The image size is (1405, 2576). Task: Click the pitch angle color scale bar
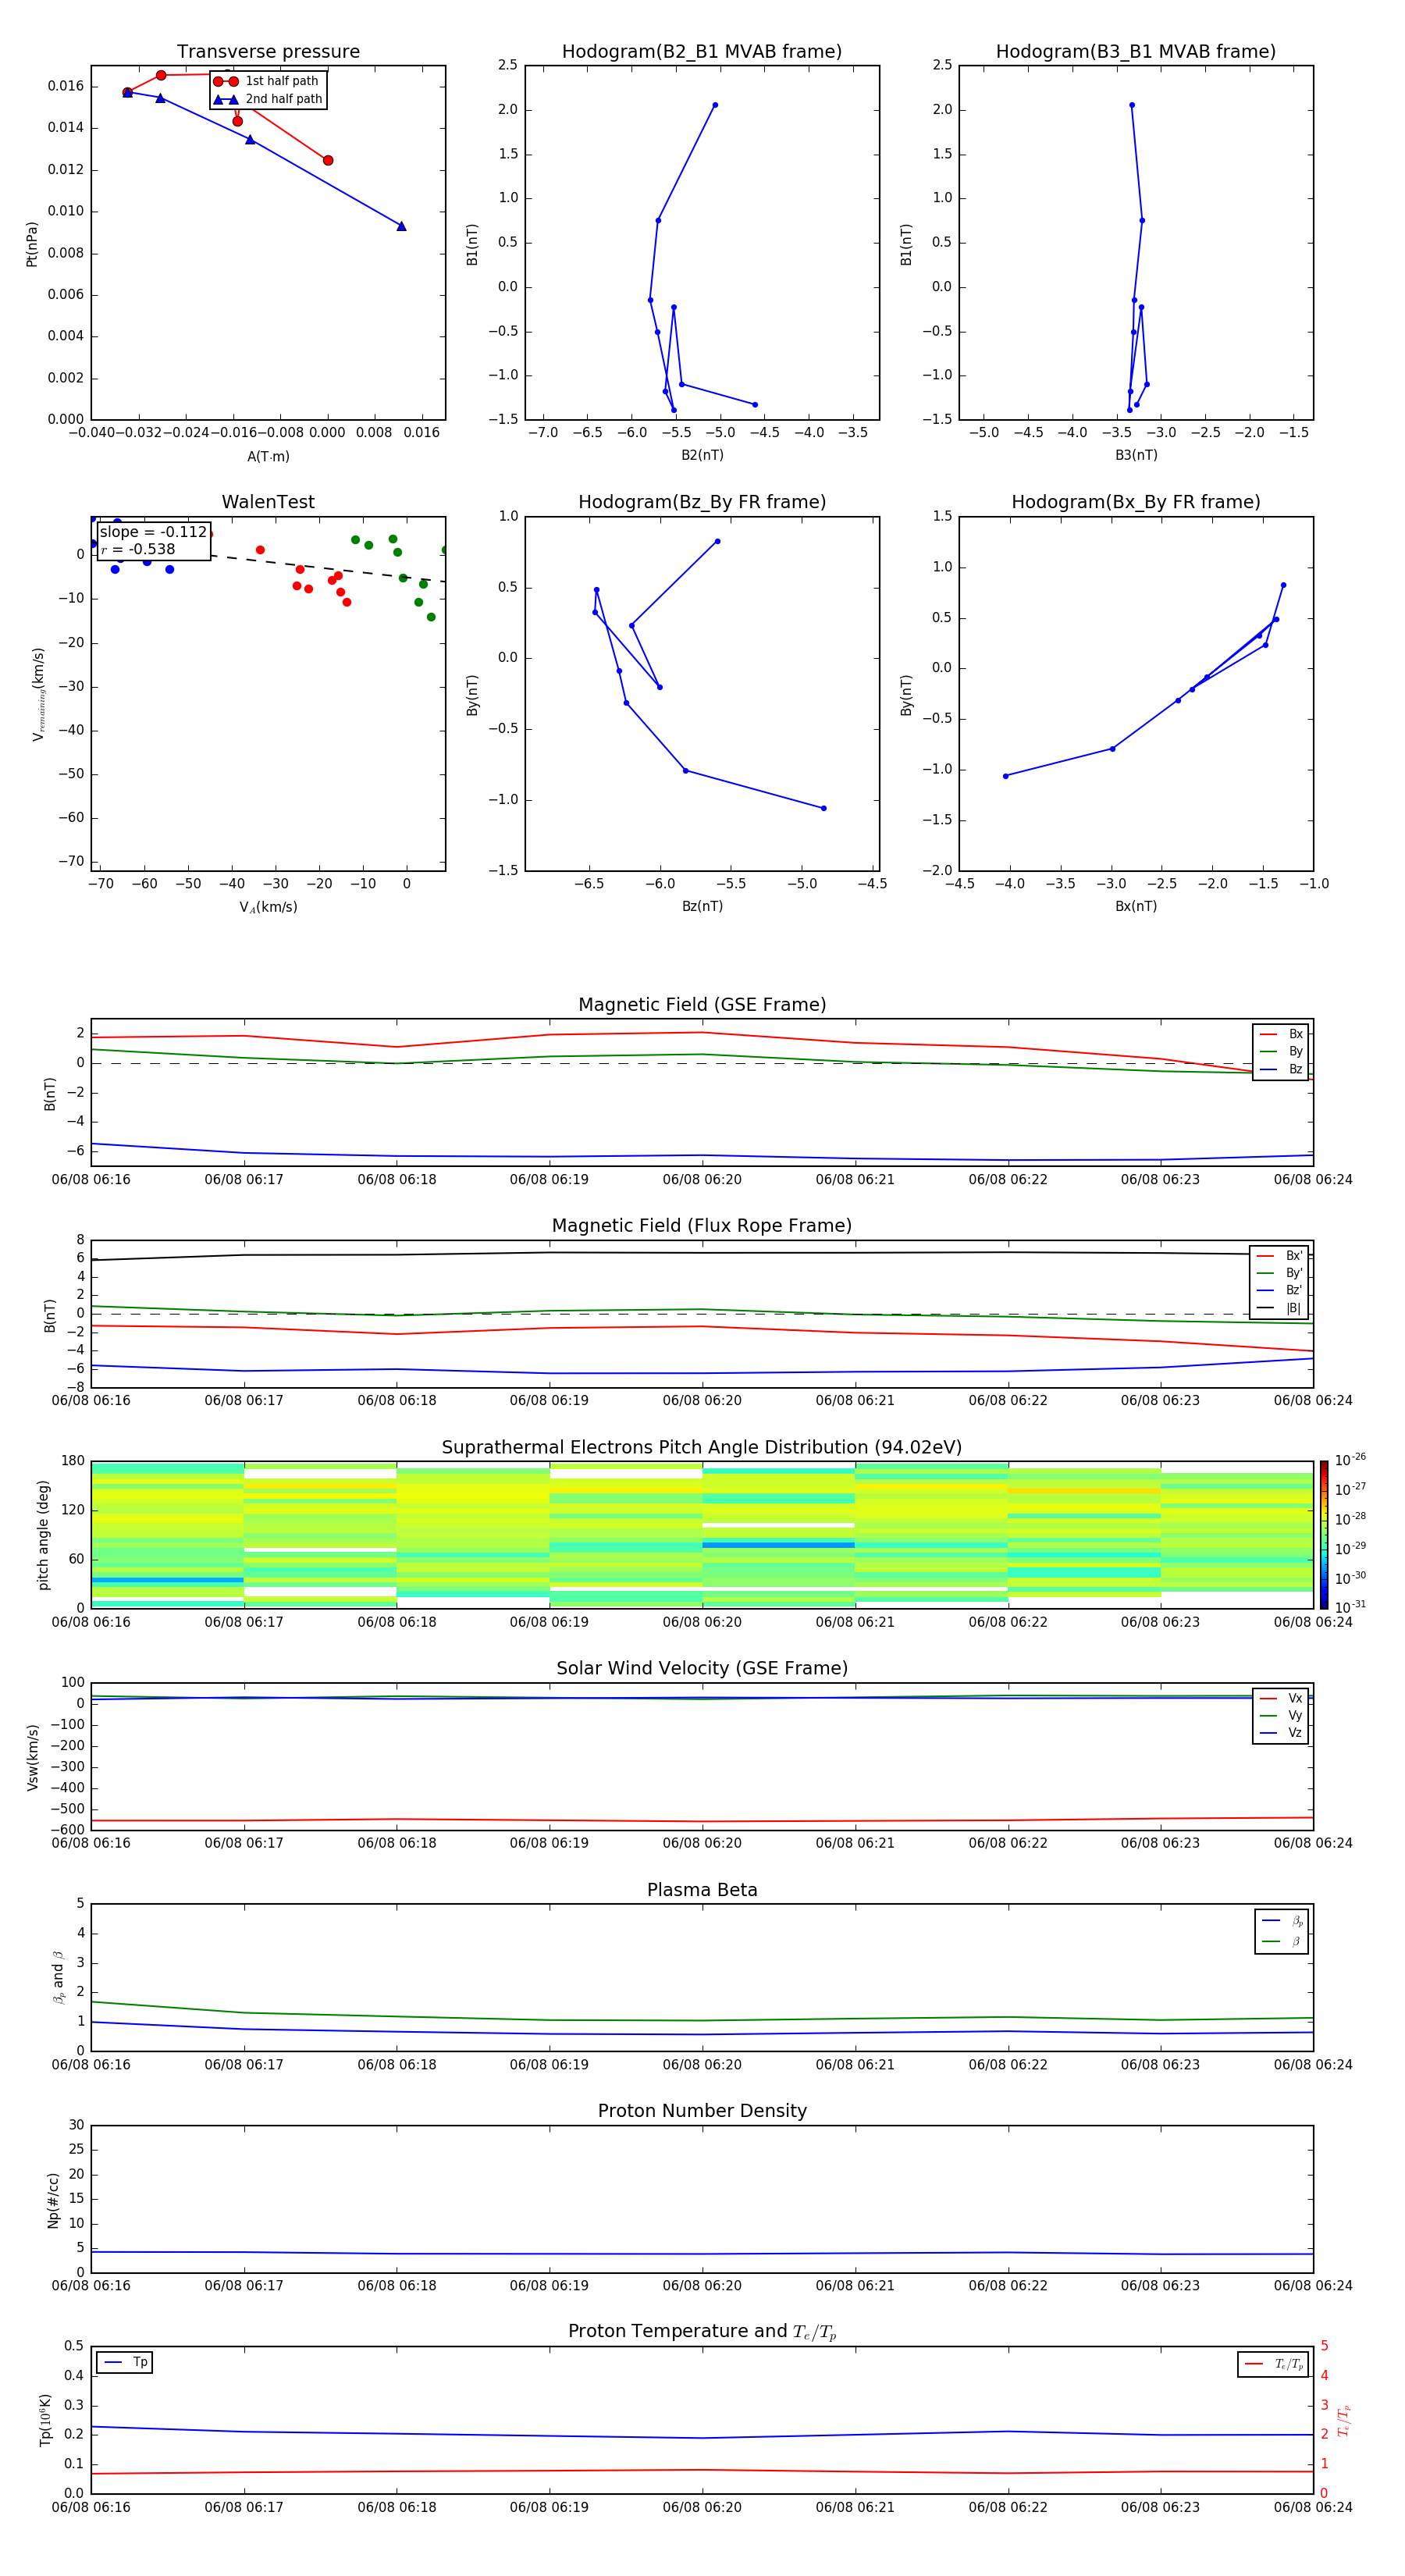coord(1324,1534)
